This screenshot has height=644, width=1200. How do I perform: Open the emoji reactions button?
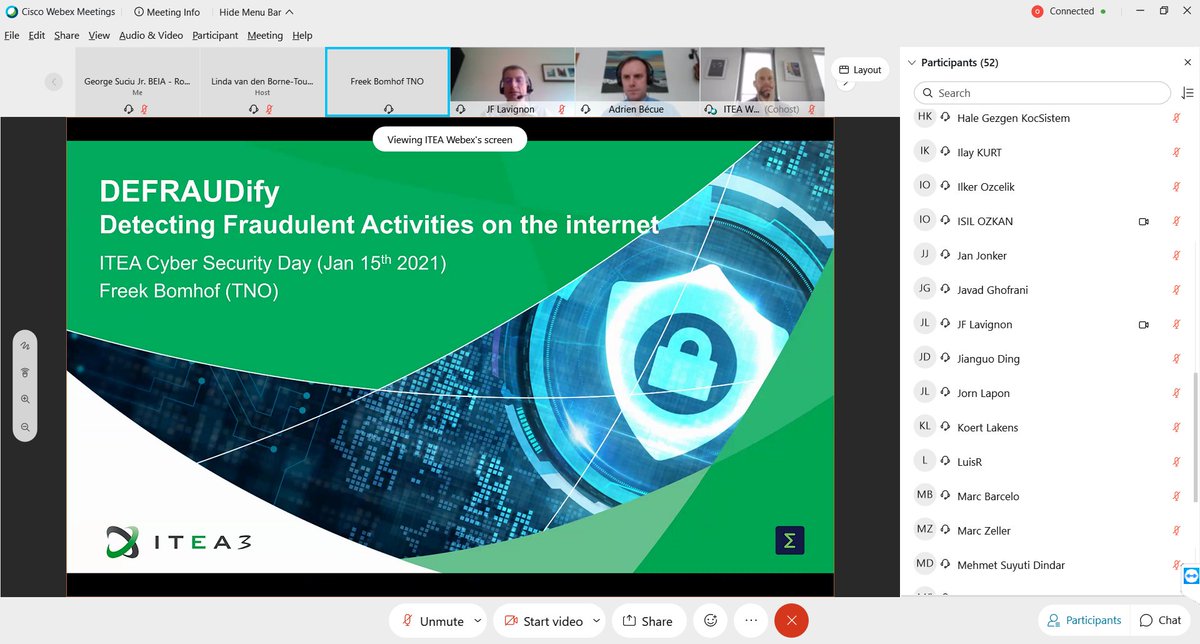pyautogui.click(x=711, y=621)
